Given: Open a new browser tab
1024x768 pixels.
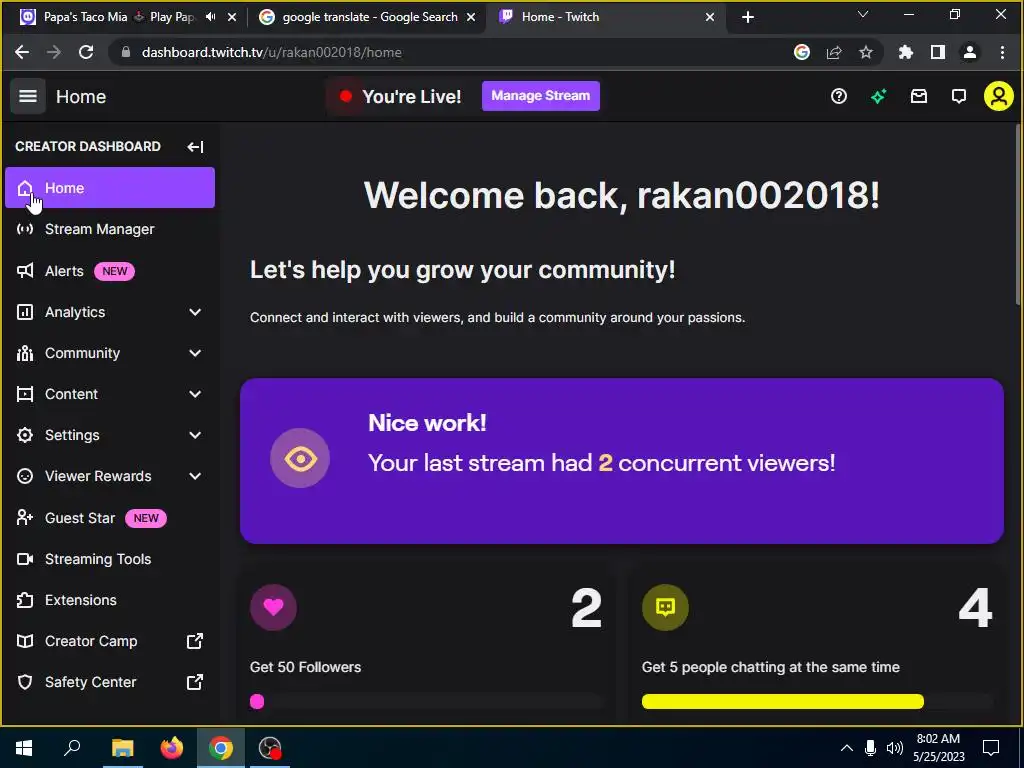Looking at the screenshot, I should (748, 18).
